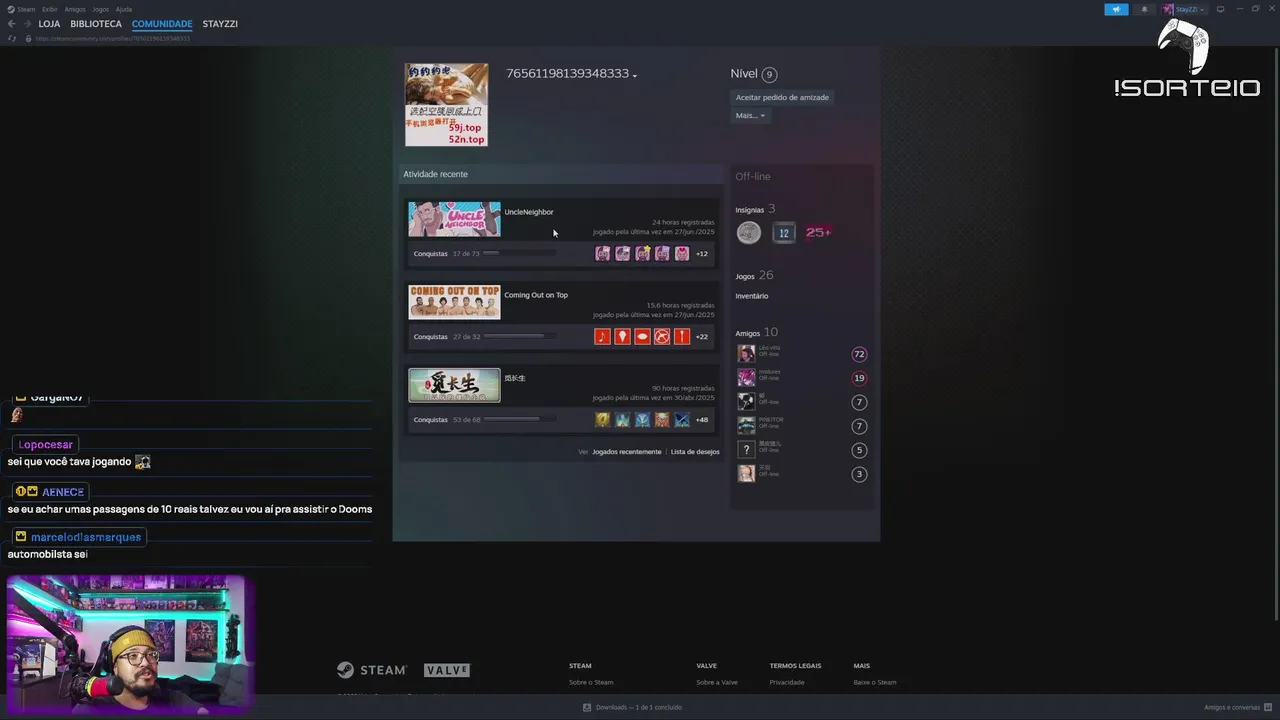The width and height of the screenshot is (1280, 720).
Task: Click the +12 more achievements link
Action: (702, 254)
